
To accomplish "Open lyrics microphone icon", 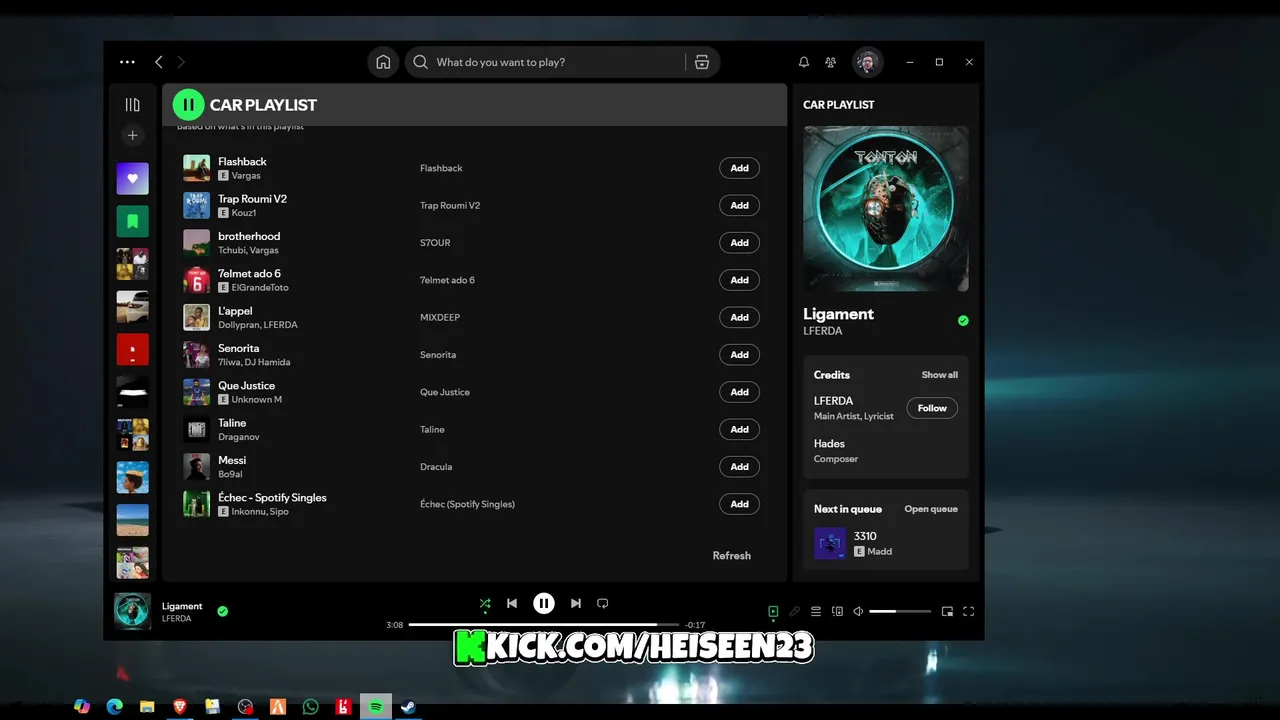I will coord(795,611).
